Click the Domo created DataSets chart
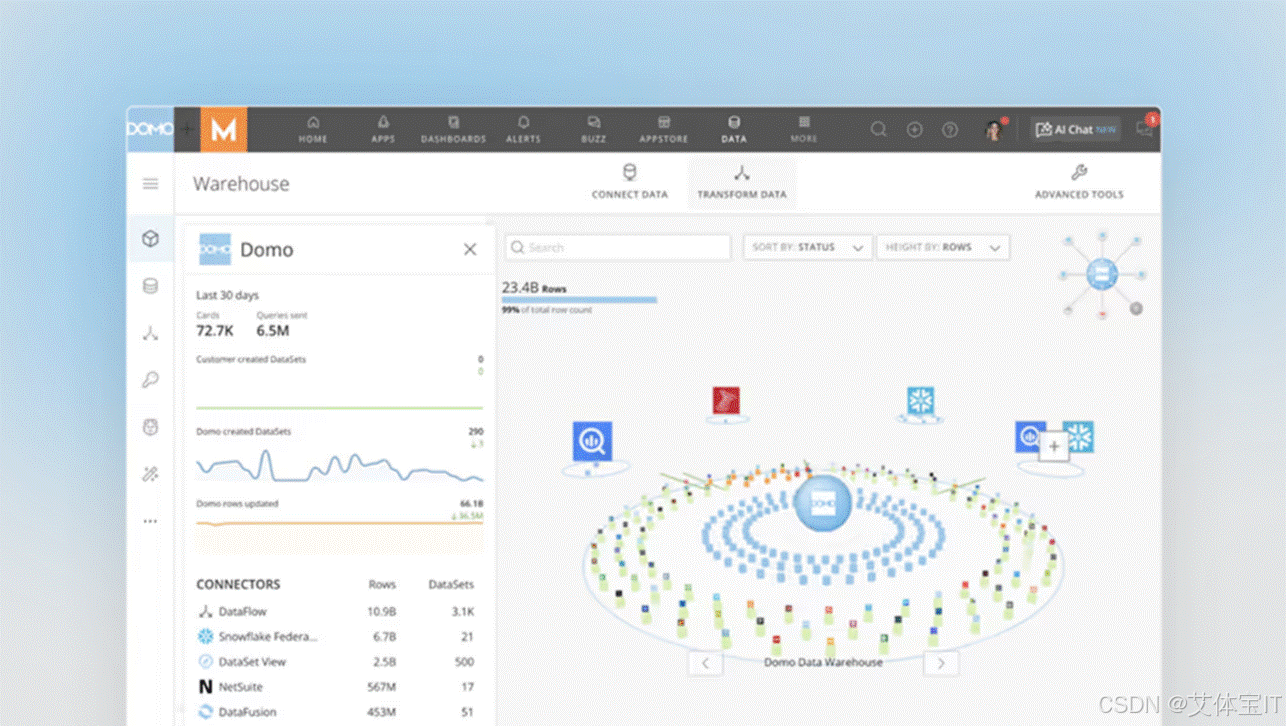1286x726 pixels. pyautogui.click(x=340, y=464)
